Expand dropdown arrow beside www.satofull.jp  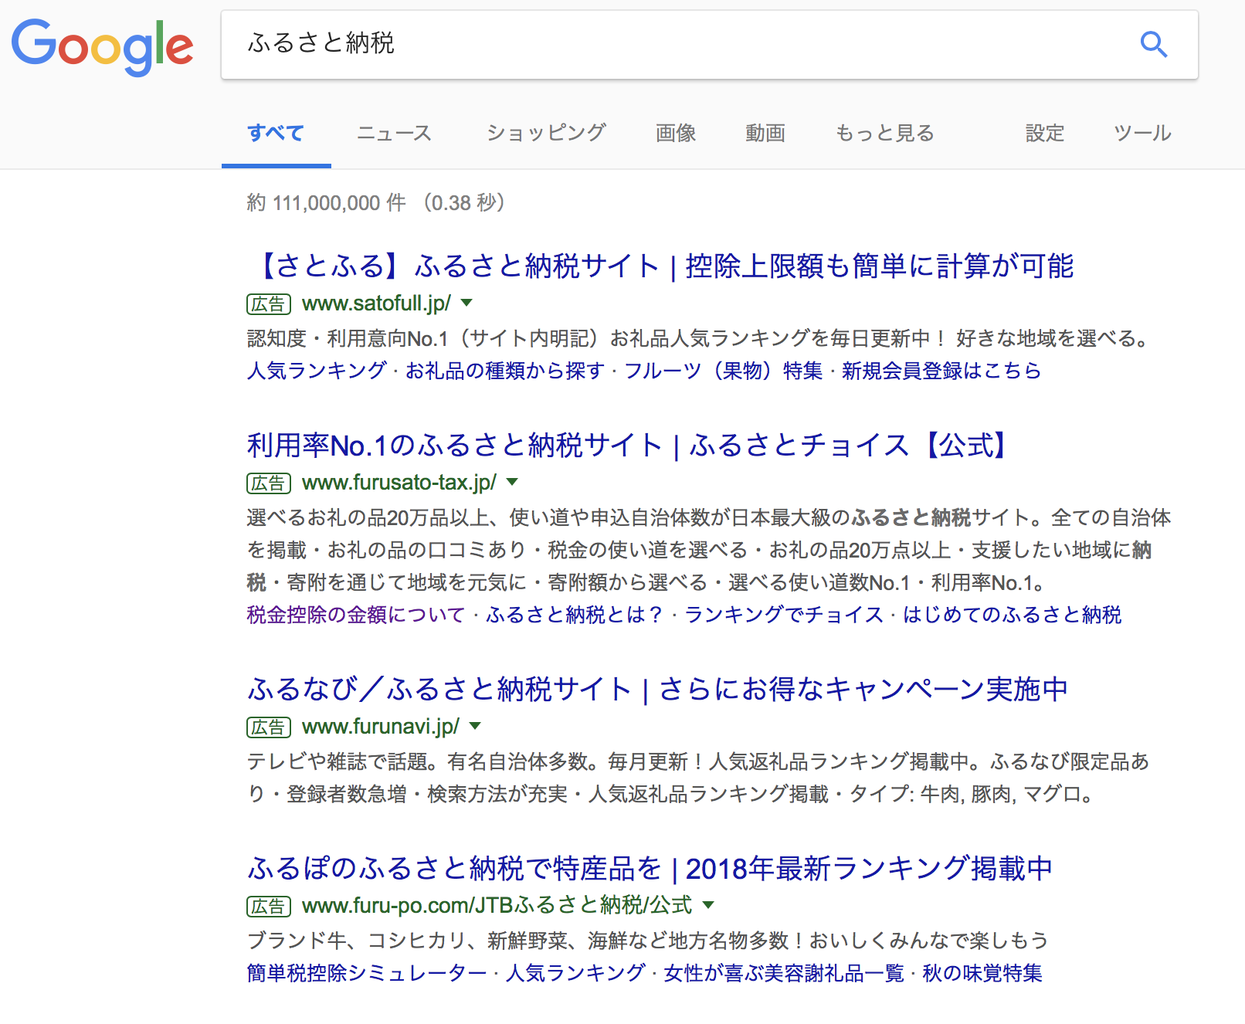tap(467, 303)
